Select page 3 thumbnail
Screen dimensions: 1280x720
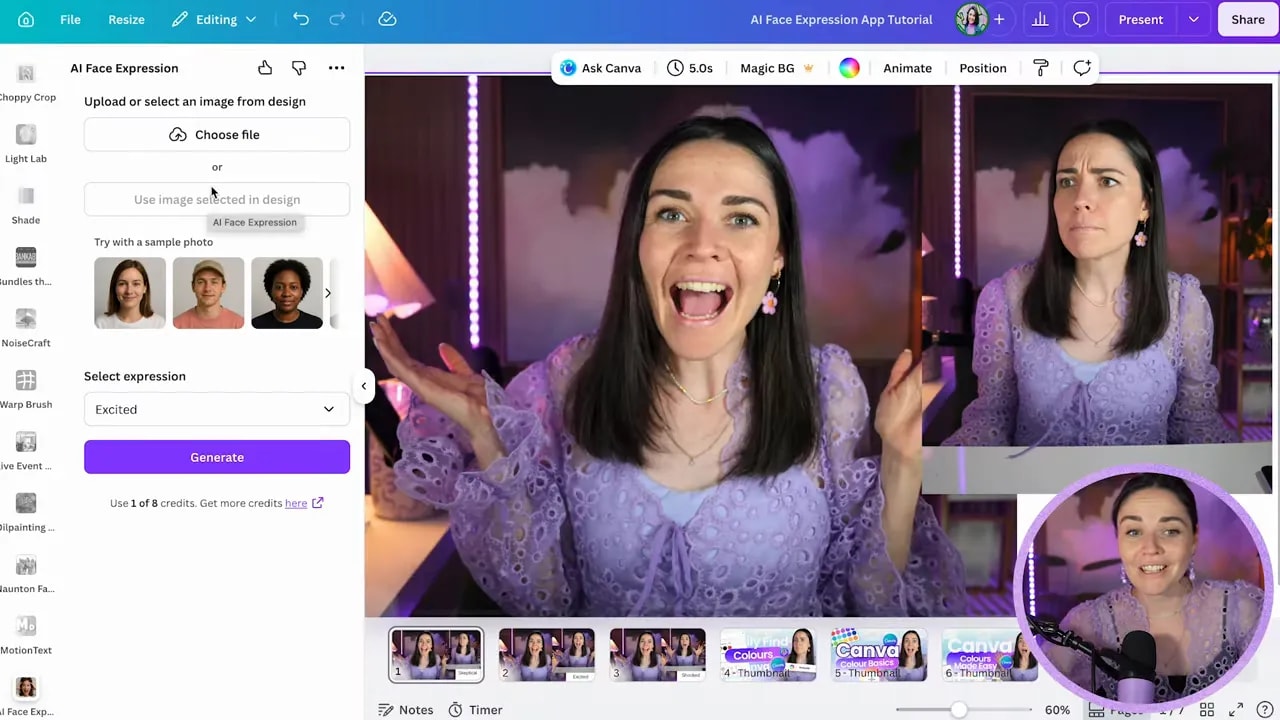pyautogui.click(x=658, y=655)
